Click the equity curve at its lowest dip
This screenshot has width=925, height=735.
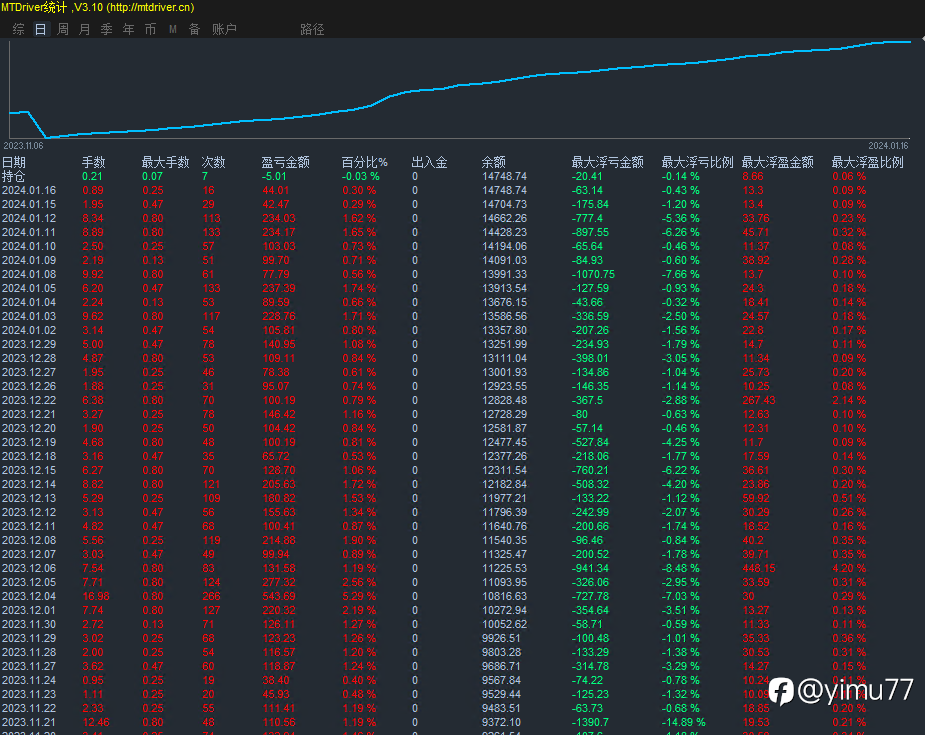coord(45,137)
